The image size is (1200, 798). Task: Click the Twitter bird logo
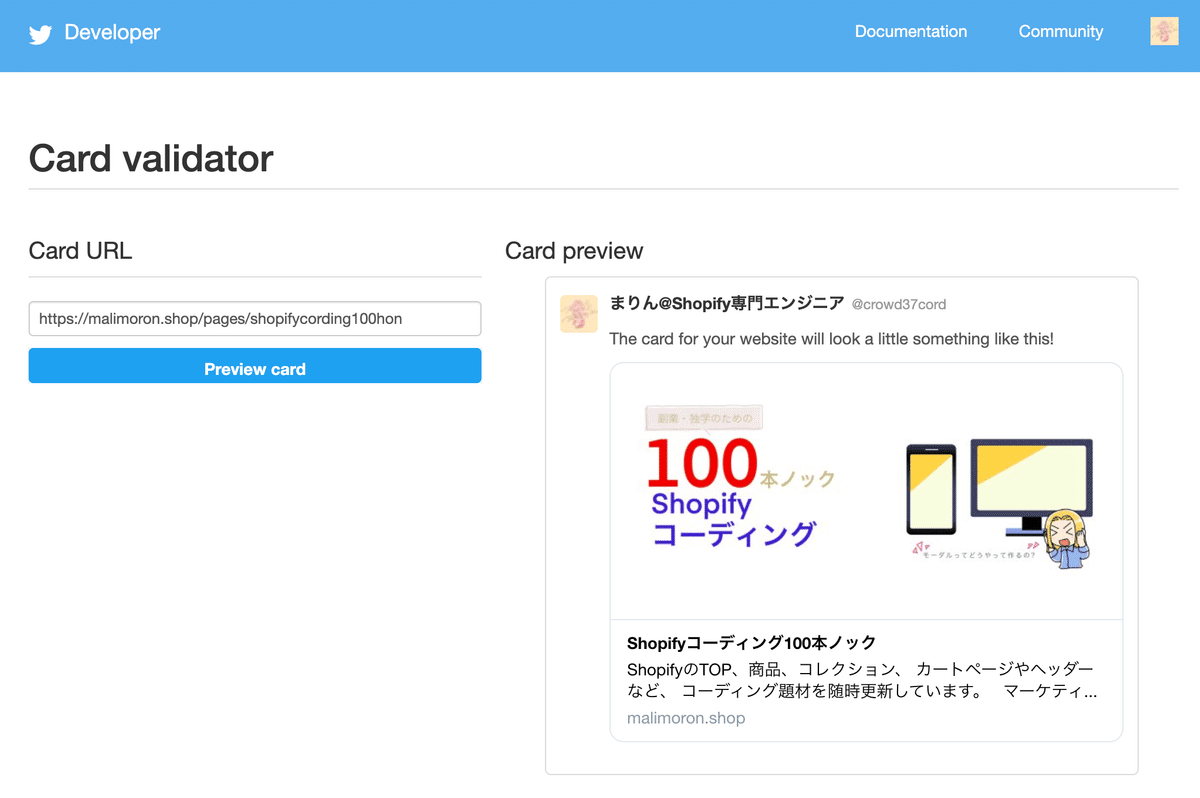(40, 35)
